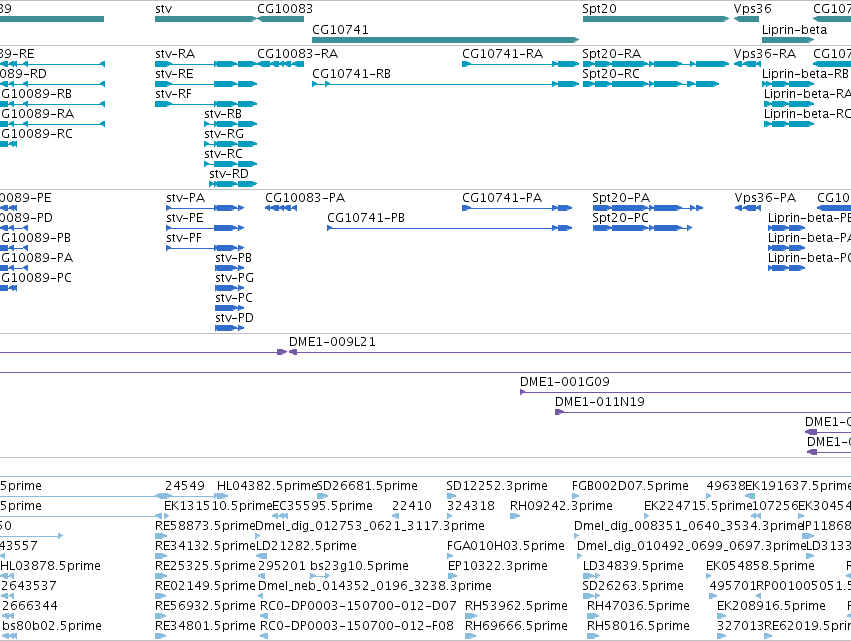Viewport: 851px width, 641px height.
Task: Click the CG10741-RB transcript label
Action: 351,74
